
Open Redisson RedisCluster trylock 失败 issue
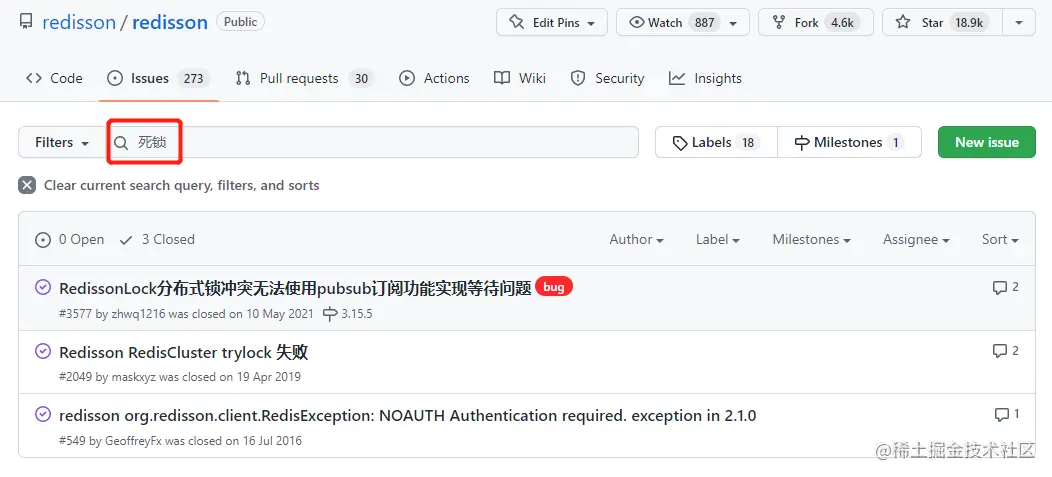[183, 352]
